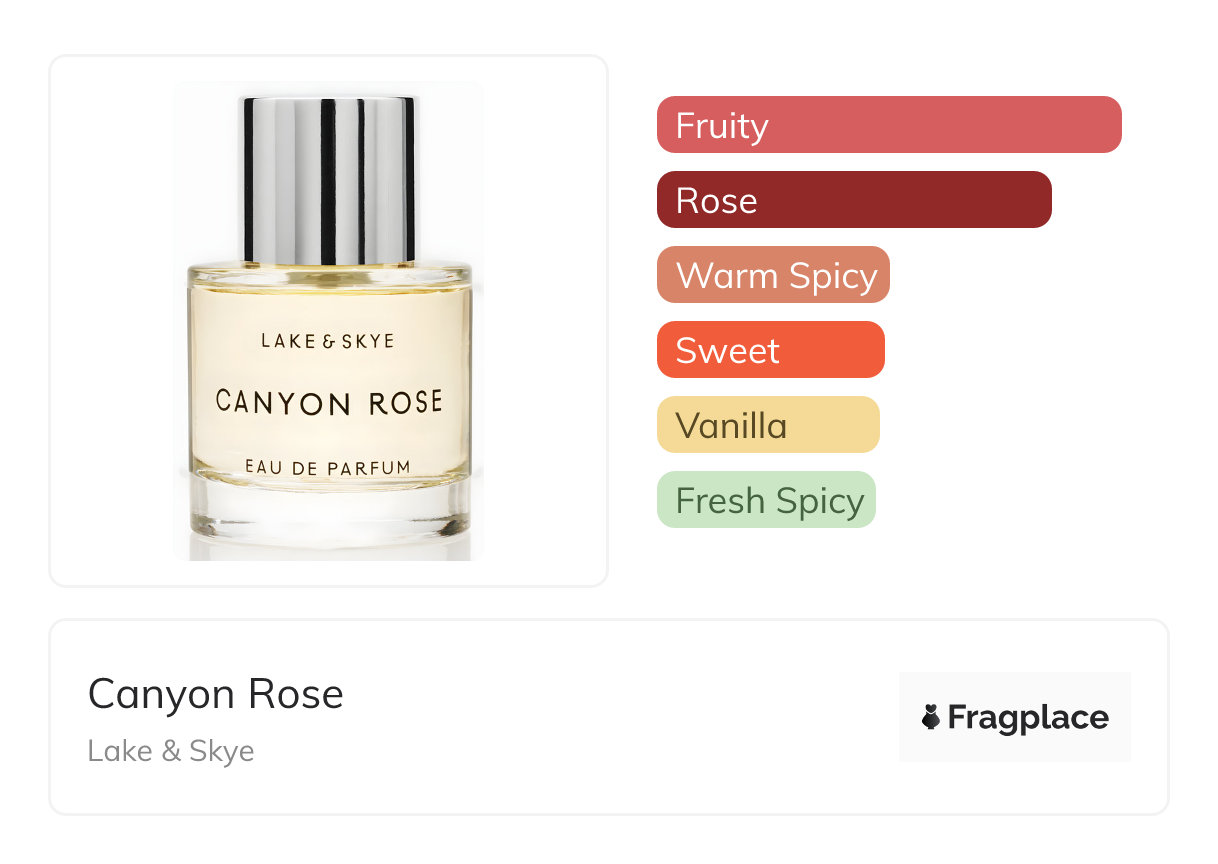
Task: Click the silver cap of the perfume bottle
Action: (329, 179)
